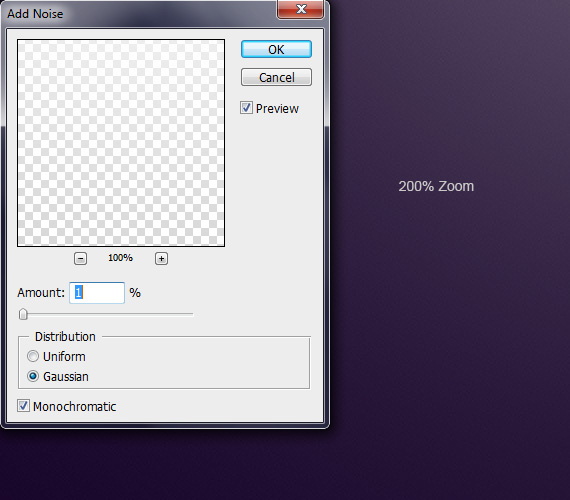
Task: Confirm noise settings with OK button
Action: 276,49
